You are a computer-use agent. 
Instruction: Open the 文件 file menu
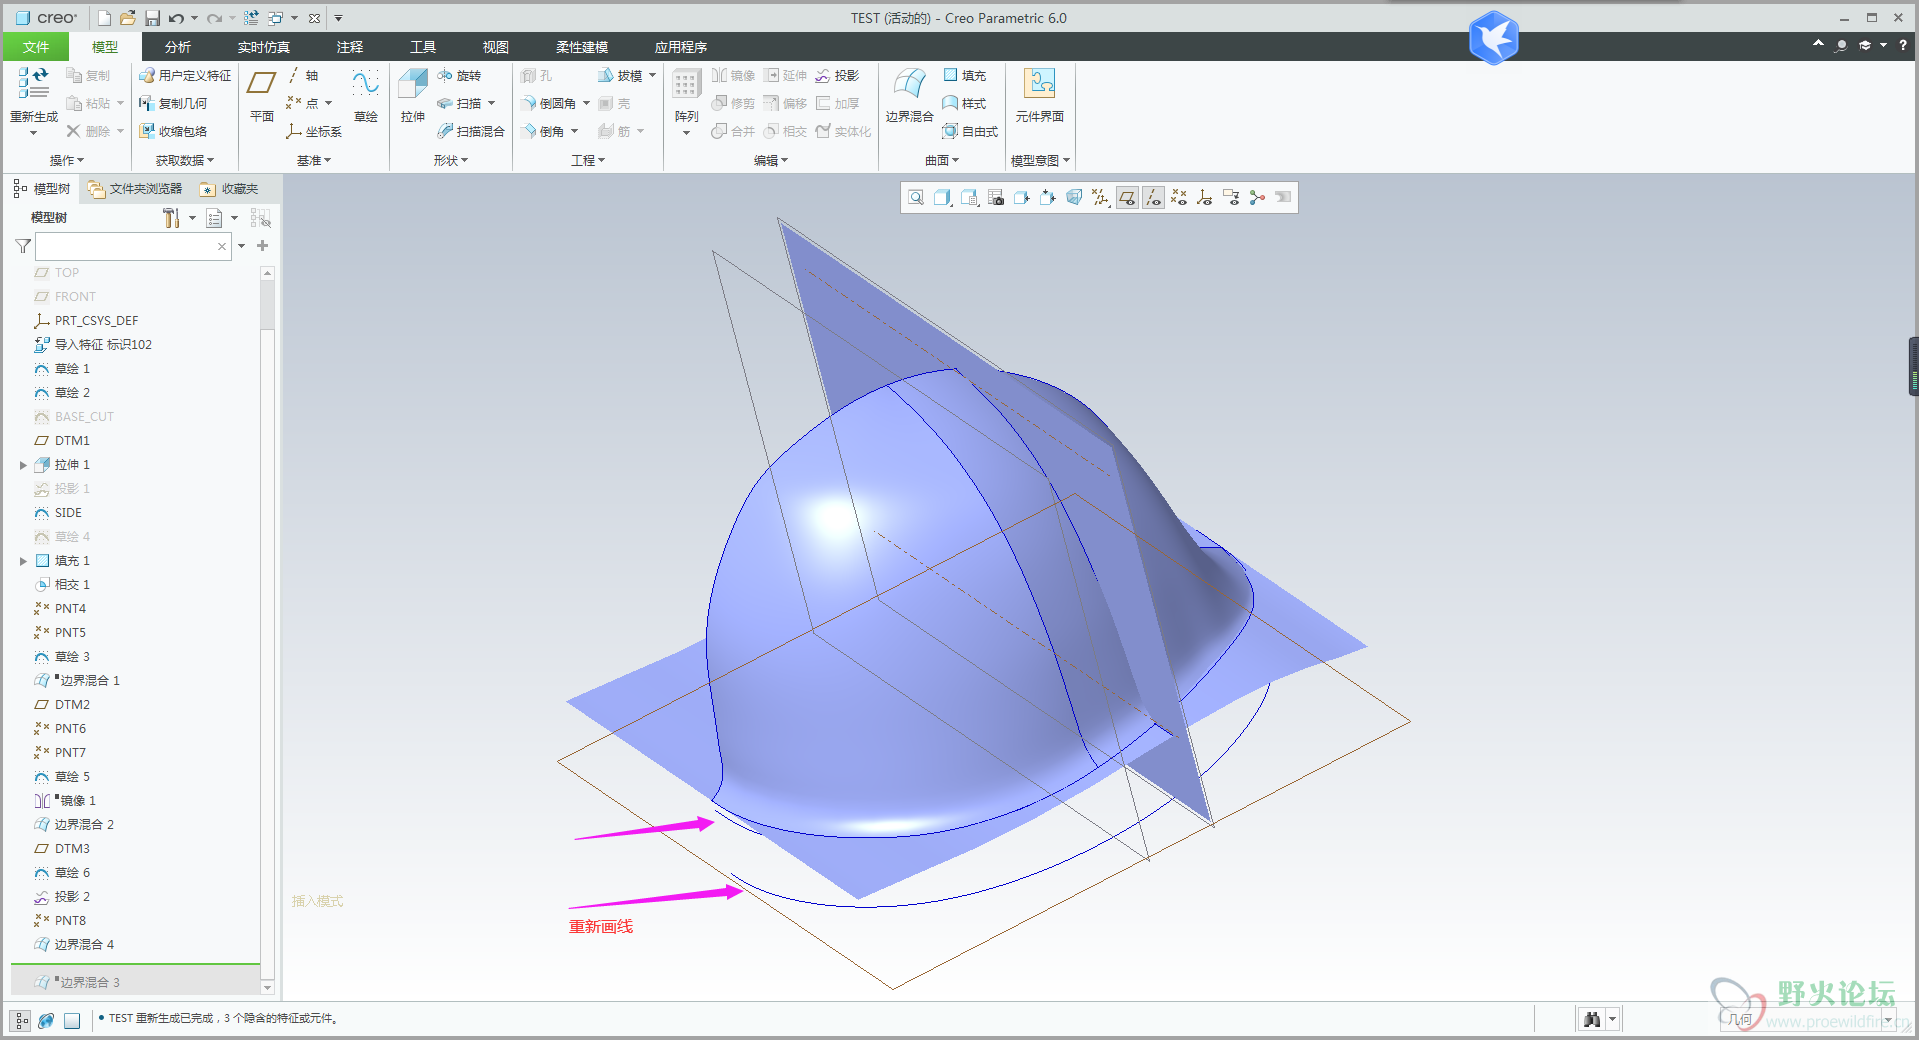pyautogui.click(x=36, y=47)
